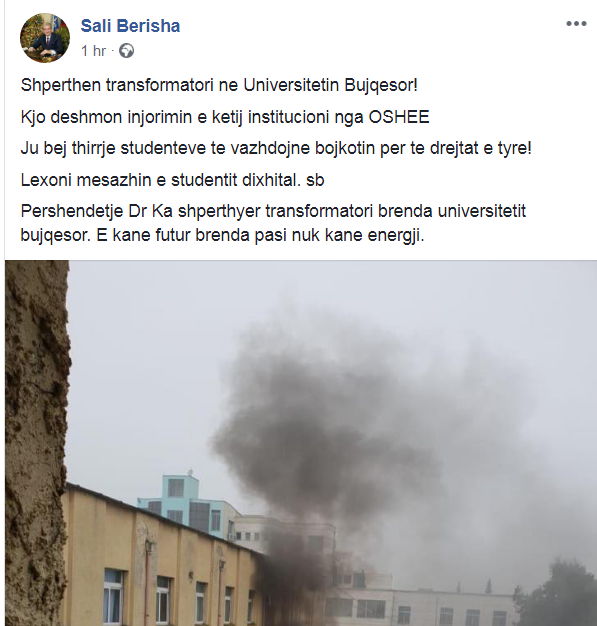Open the three-dot post options menu
The height and width of the screenshot is (626, 597).
tap(576, 24)
